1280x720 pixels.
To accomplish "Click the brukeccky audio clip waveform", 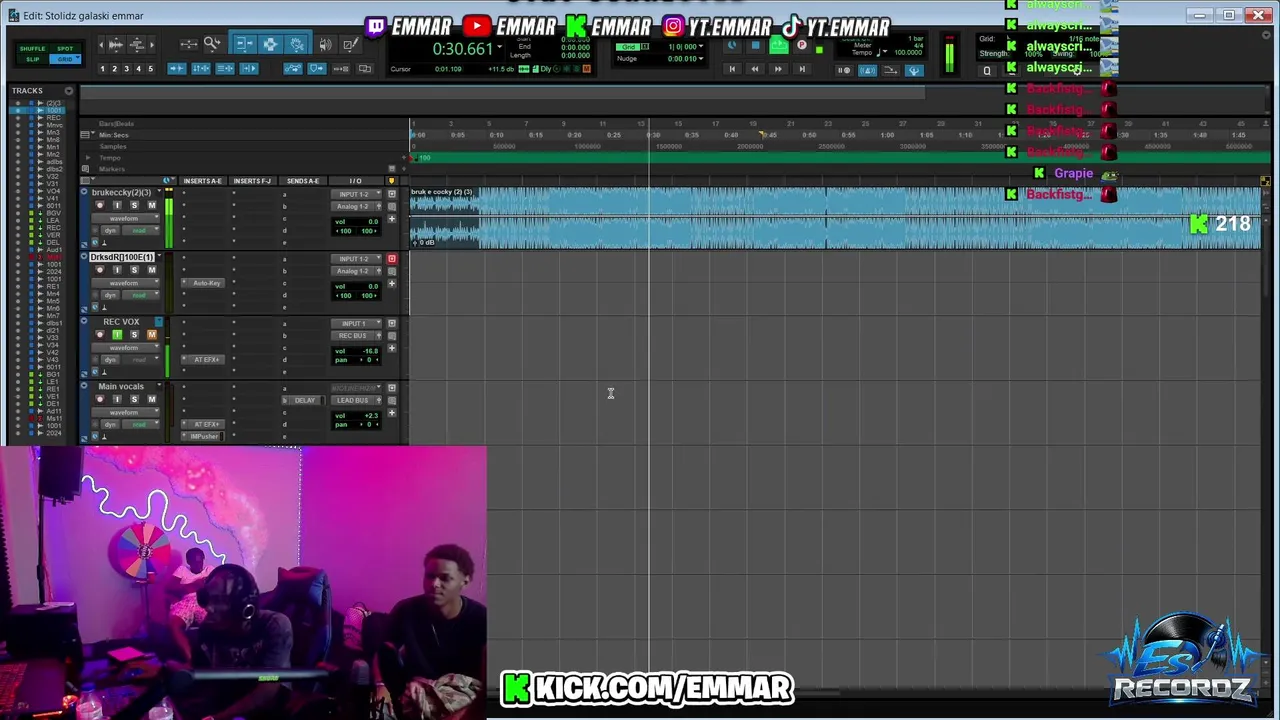I will click(835, 218).
